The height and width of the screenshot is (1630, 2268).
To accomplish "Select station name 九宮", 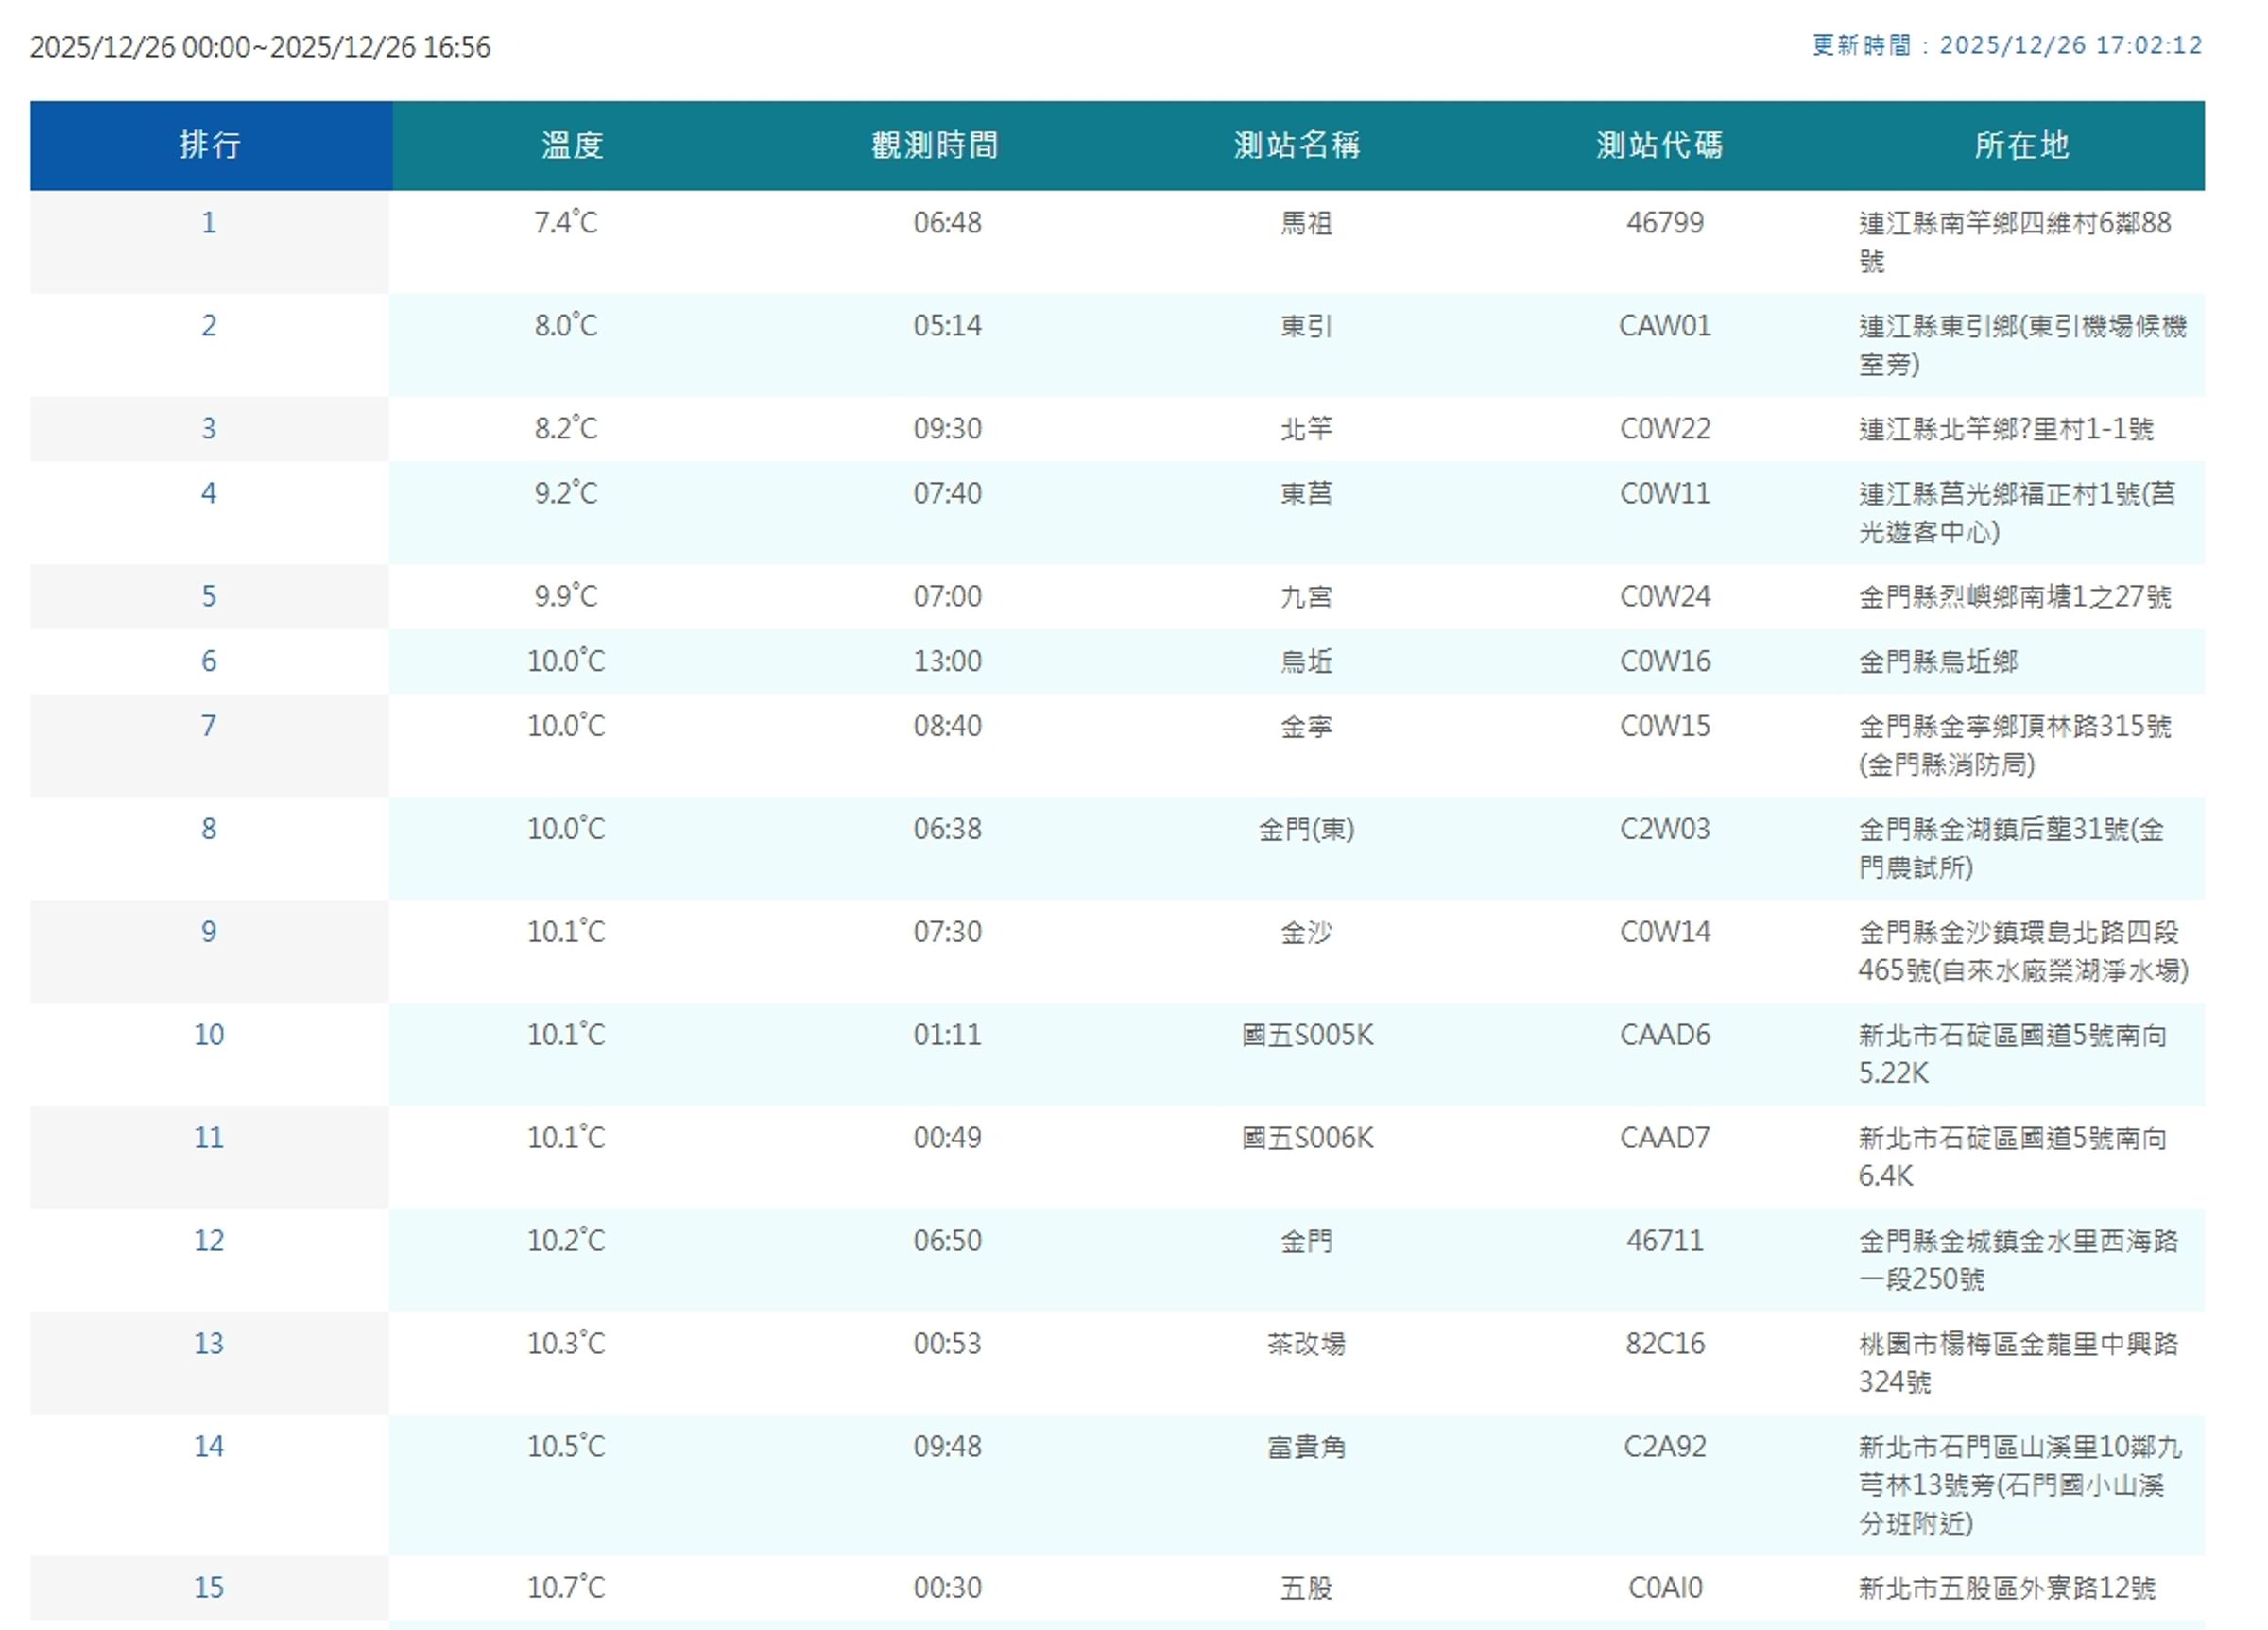I will 1306,597.
